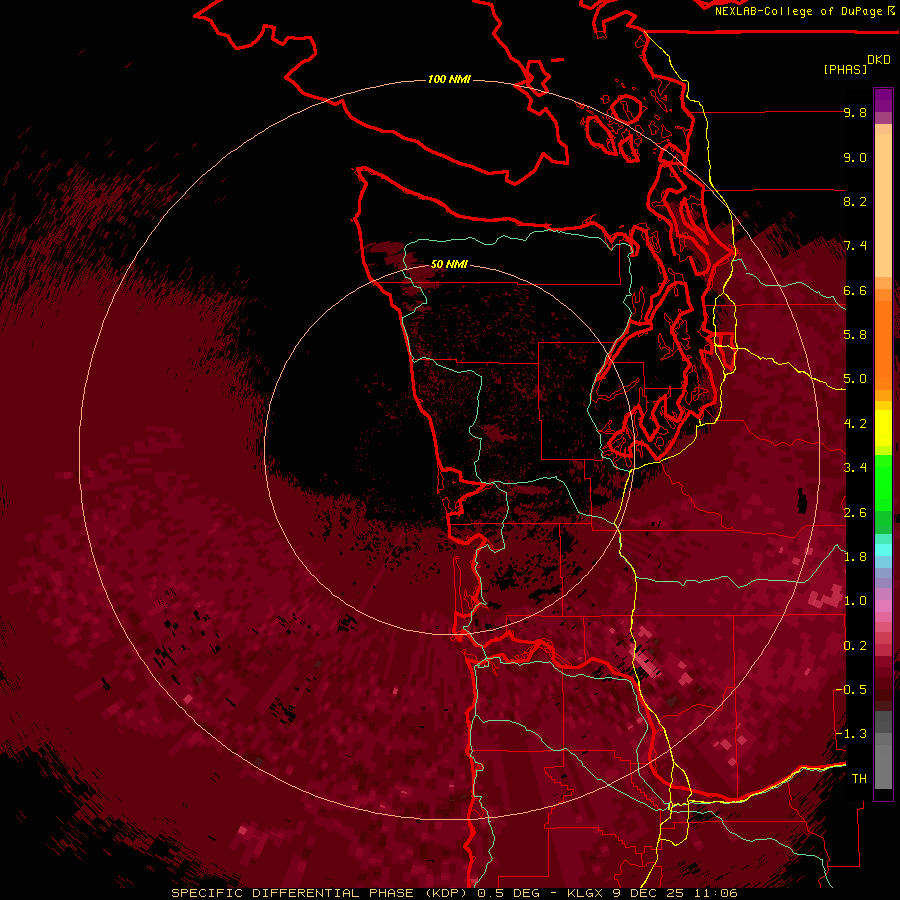Click the -0.5 scale value label
The height and width of the screenshot is (900, 900).
pyautogui.click(x=850, y=690)
